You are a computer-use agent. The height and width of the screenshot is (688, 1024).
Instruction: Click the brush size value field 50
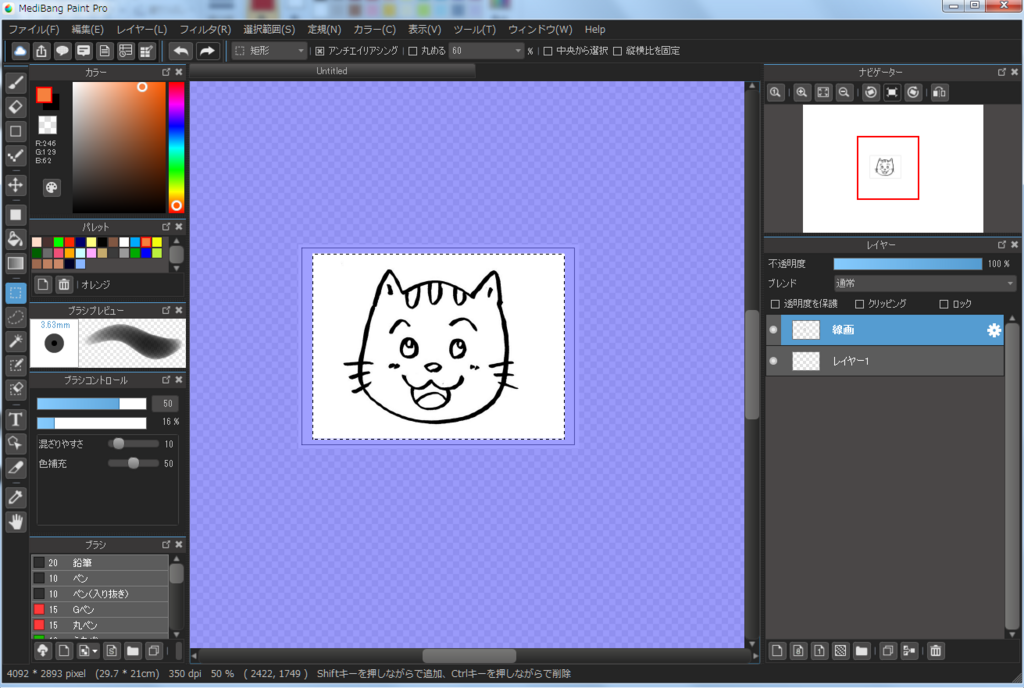click(x=167, y=403)
